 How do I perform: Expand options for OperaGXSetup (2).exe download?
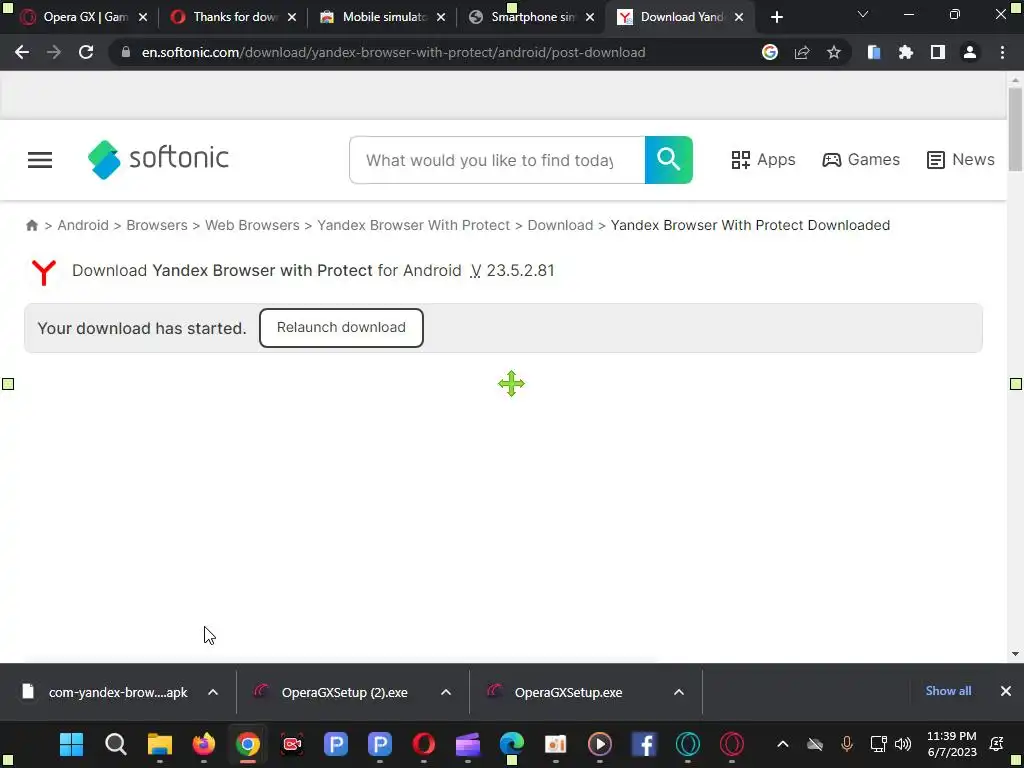coord(446,692)
